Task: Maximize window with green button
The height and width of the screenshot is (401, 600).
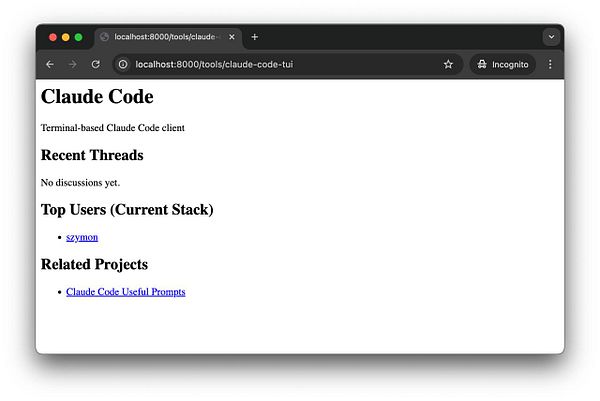Action: [x=78, y=37]
